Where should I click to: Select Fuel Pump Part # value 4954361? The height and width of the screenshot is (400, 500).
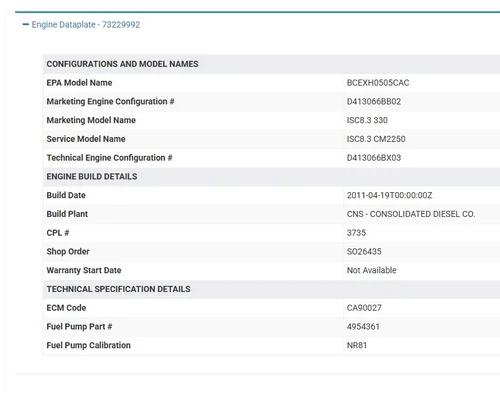(363, 326)
